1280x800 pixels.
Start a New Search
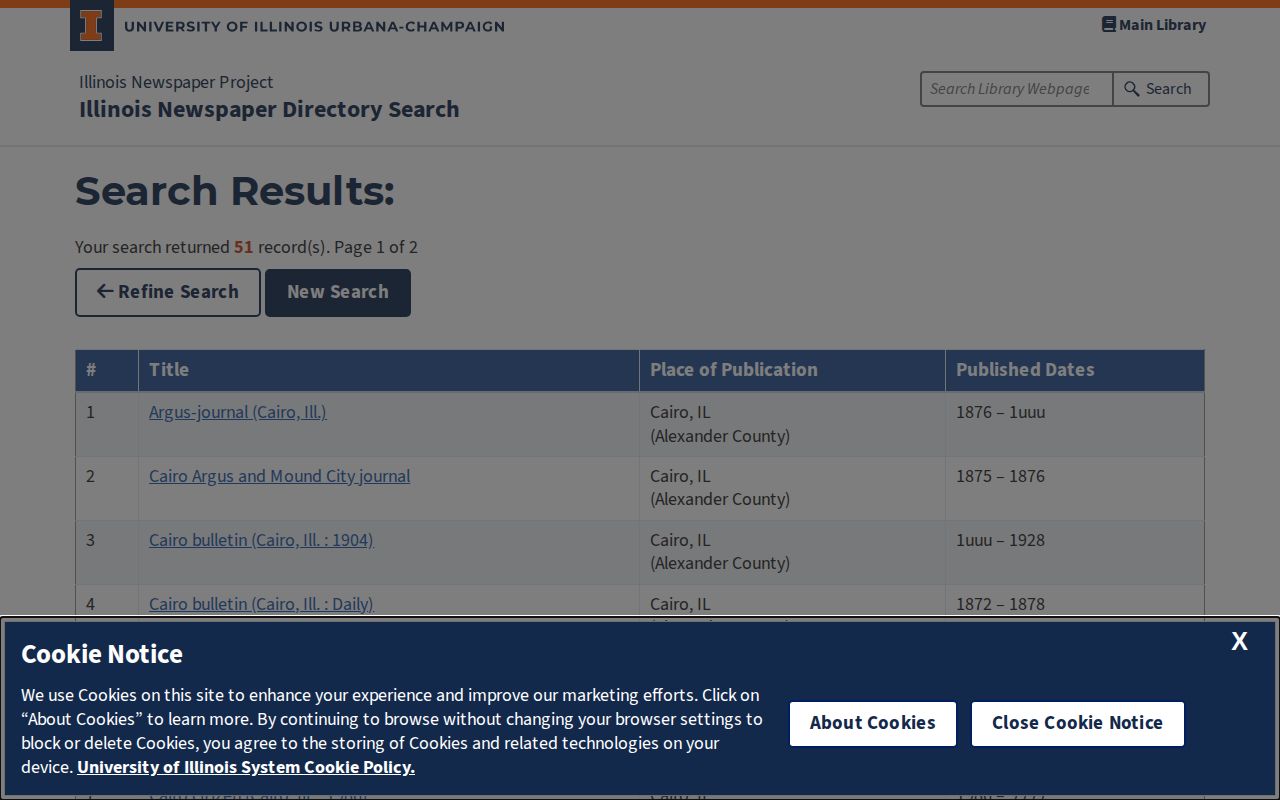338,292
